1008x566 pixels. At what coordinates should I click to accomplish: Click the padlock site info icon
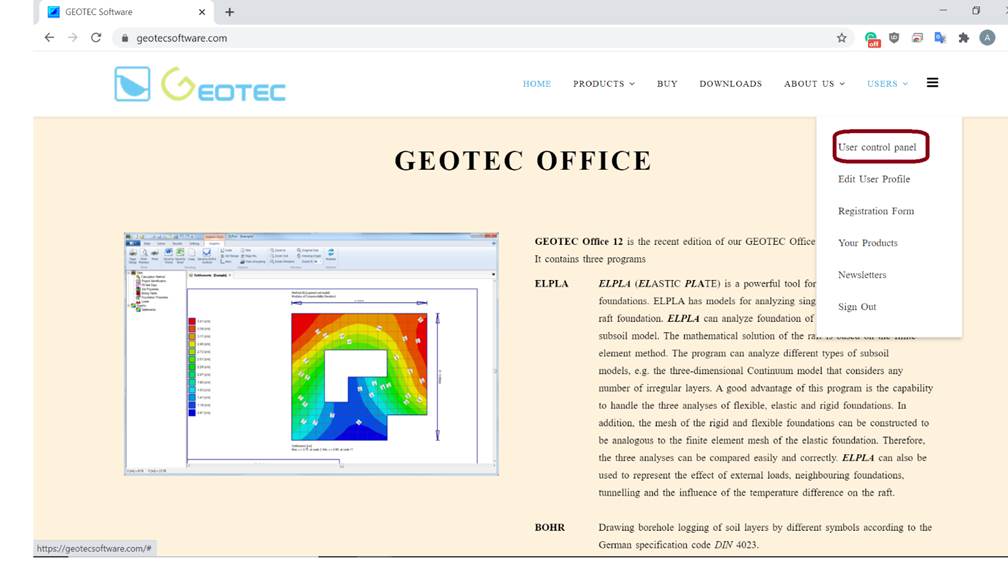coord(125,38)
